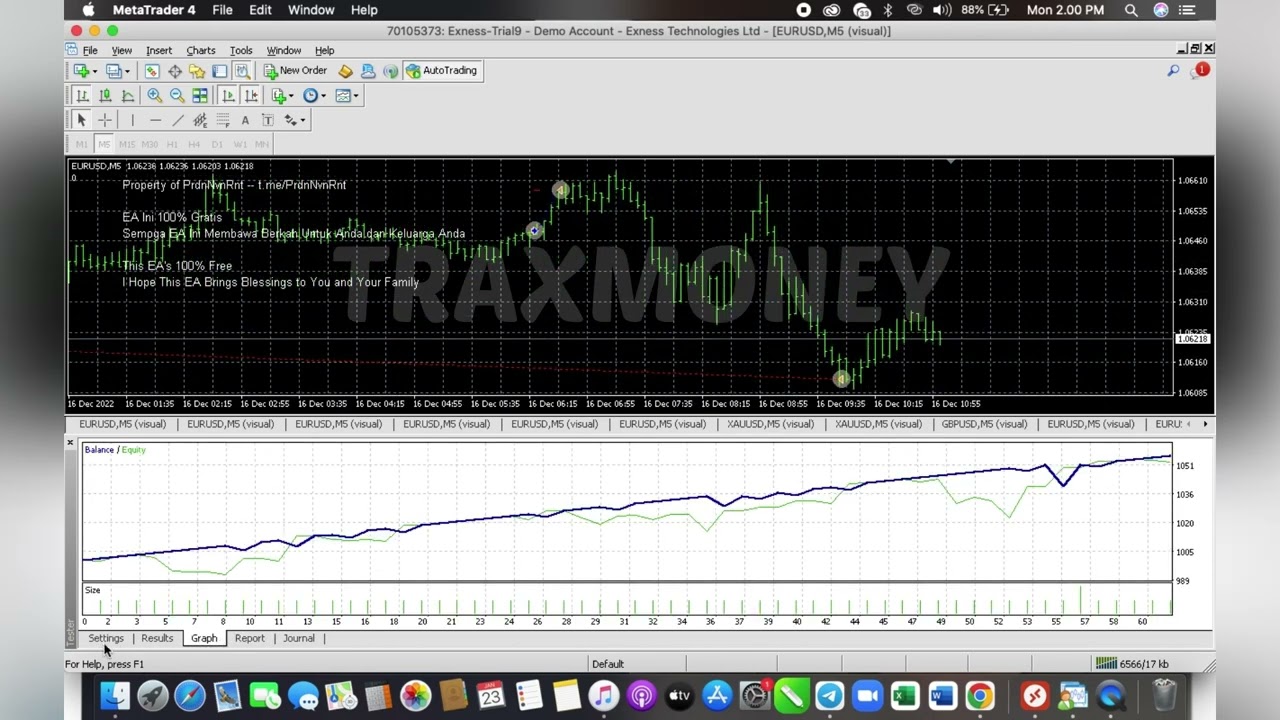Select the cursor arrow tool
This screenshot has width=1280, height=720.
(82, 120)
